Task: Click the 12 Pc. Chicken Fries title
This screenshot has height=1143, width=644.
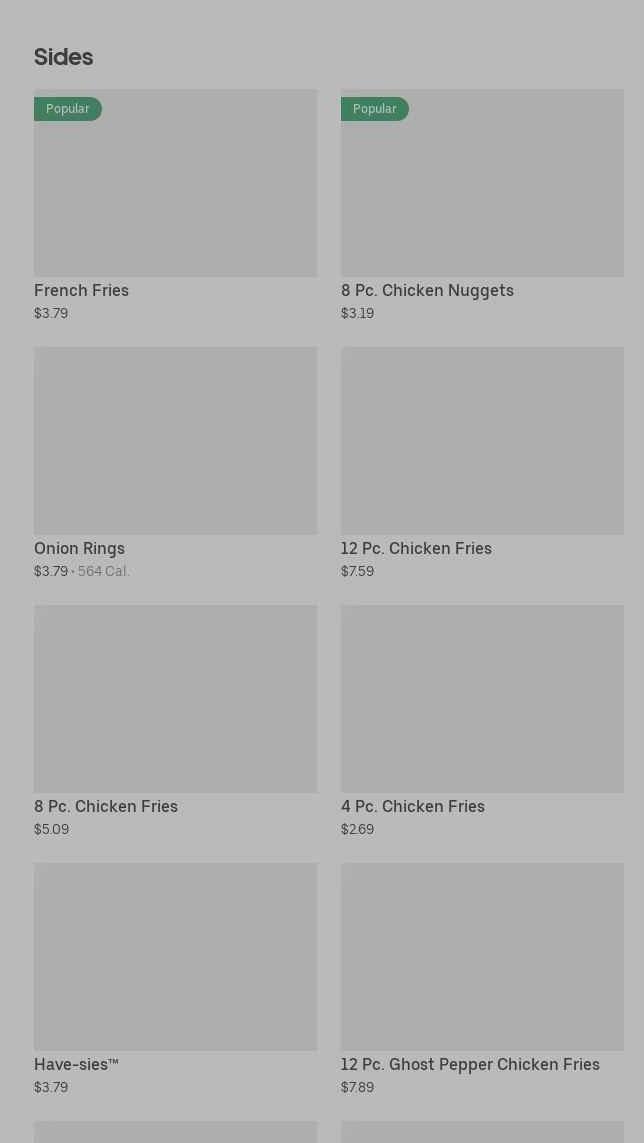Action: pyautogui.click(x=416, y=548)
